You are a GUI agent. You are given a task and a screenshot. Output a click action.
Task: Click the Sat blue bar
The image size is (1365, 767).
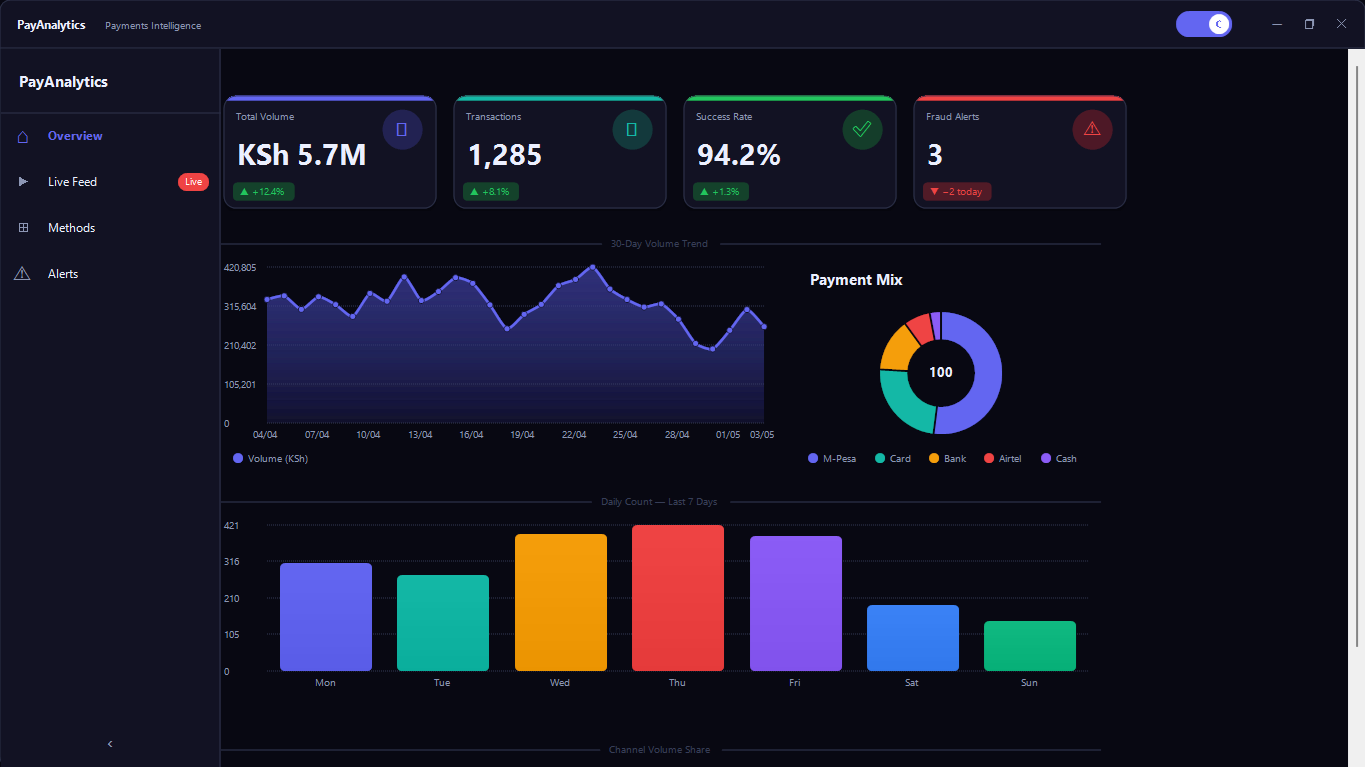(x=913, y=638)
